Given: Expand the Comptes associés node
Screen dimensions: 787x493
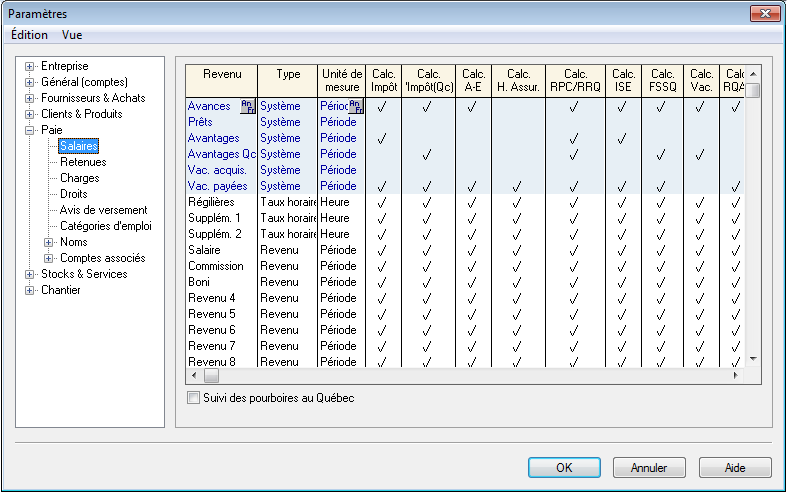Looking at the screenshot, I should click(49, 258).
